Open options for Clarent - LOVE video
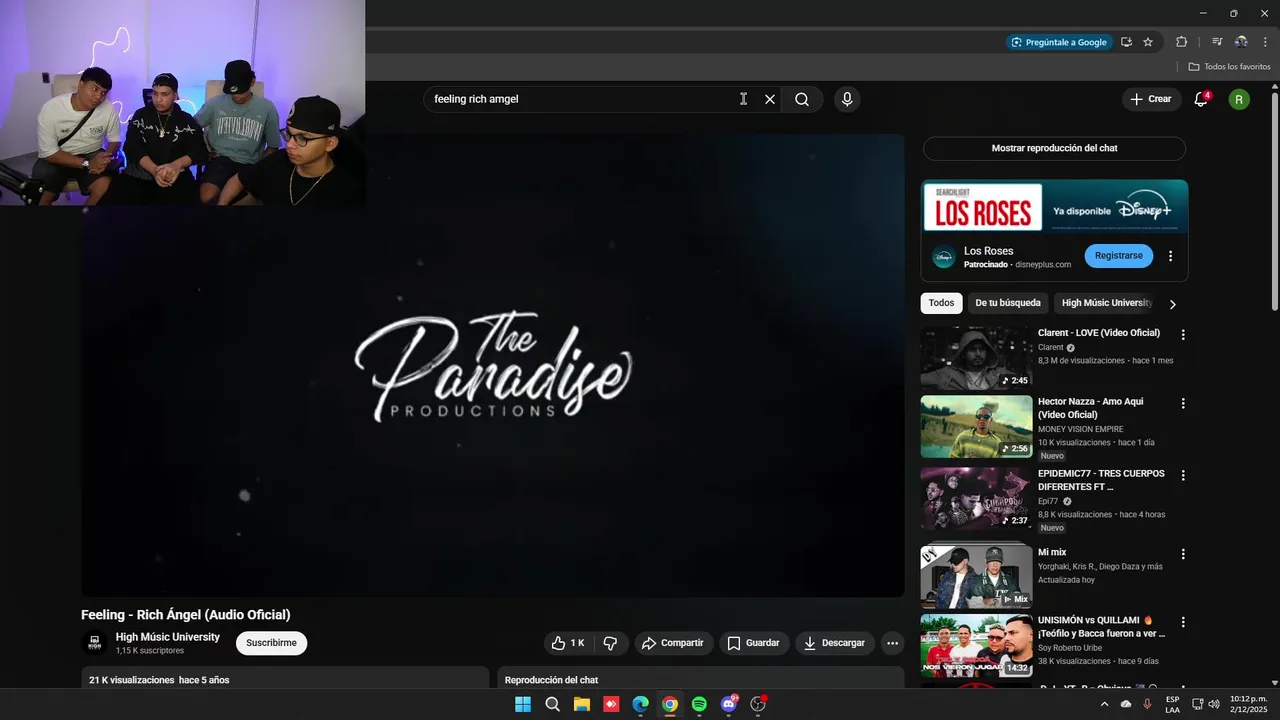Image resolution: width=1280 pixels, height=720 pixels. [x=1183, y=335]
